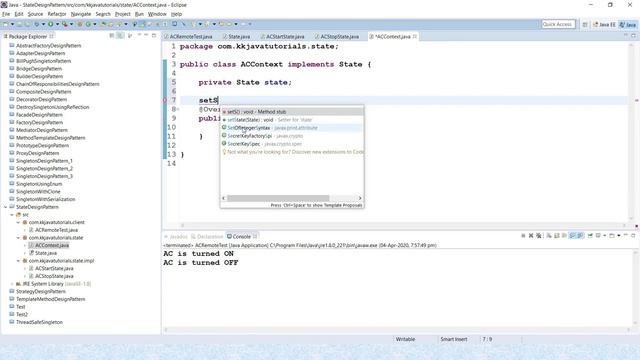Click the New file toolbar icon
Image resolution: width=640 pixels, height=360 pixels.
6,24
